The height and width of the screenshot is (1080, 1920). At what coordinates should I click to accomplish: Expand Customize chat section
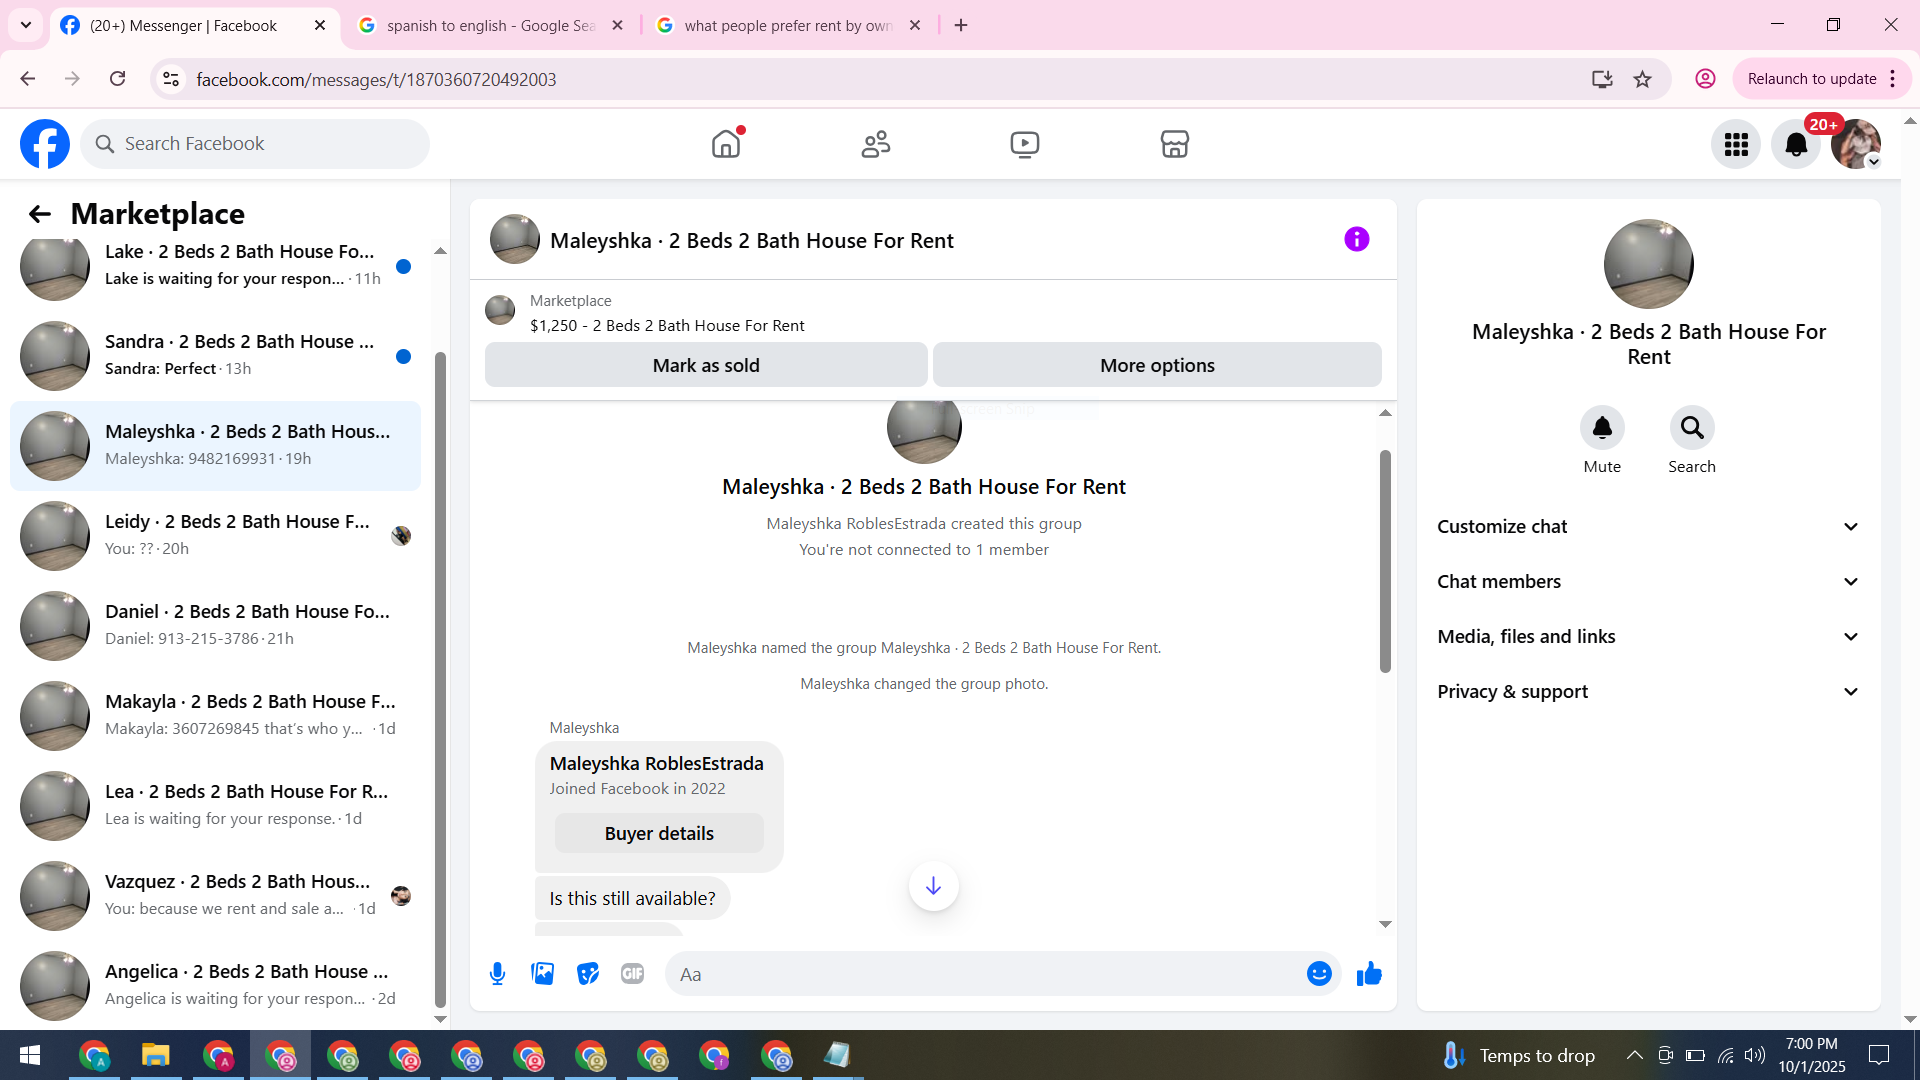pyautogui.click(x=1648, y=527)
